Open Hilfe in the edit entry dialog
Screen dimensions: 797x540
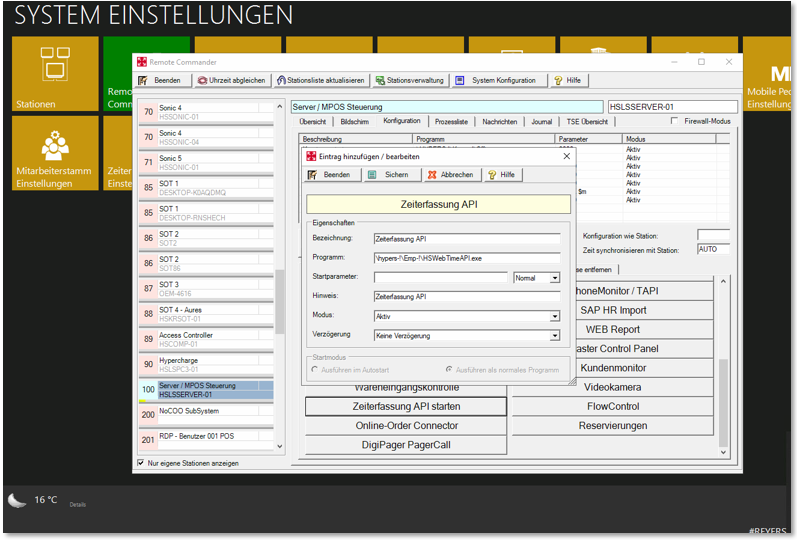[x=503, y=174]
